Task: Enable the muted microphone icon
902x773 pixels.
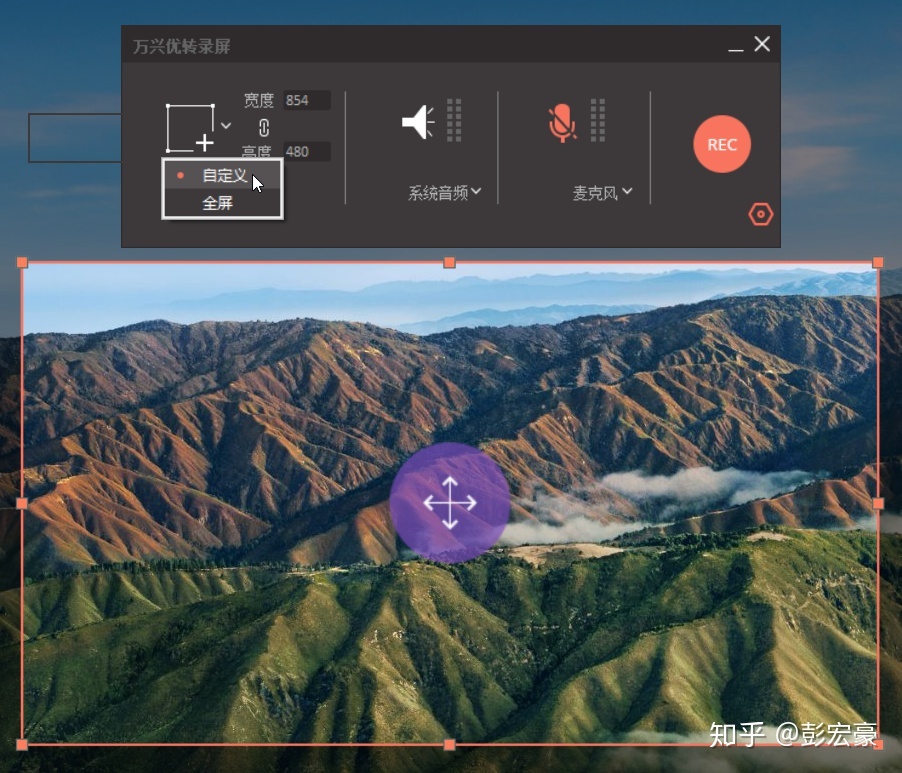Action: tap(561, 123)
